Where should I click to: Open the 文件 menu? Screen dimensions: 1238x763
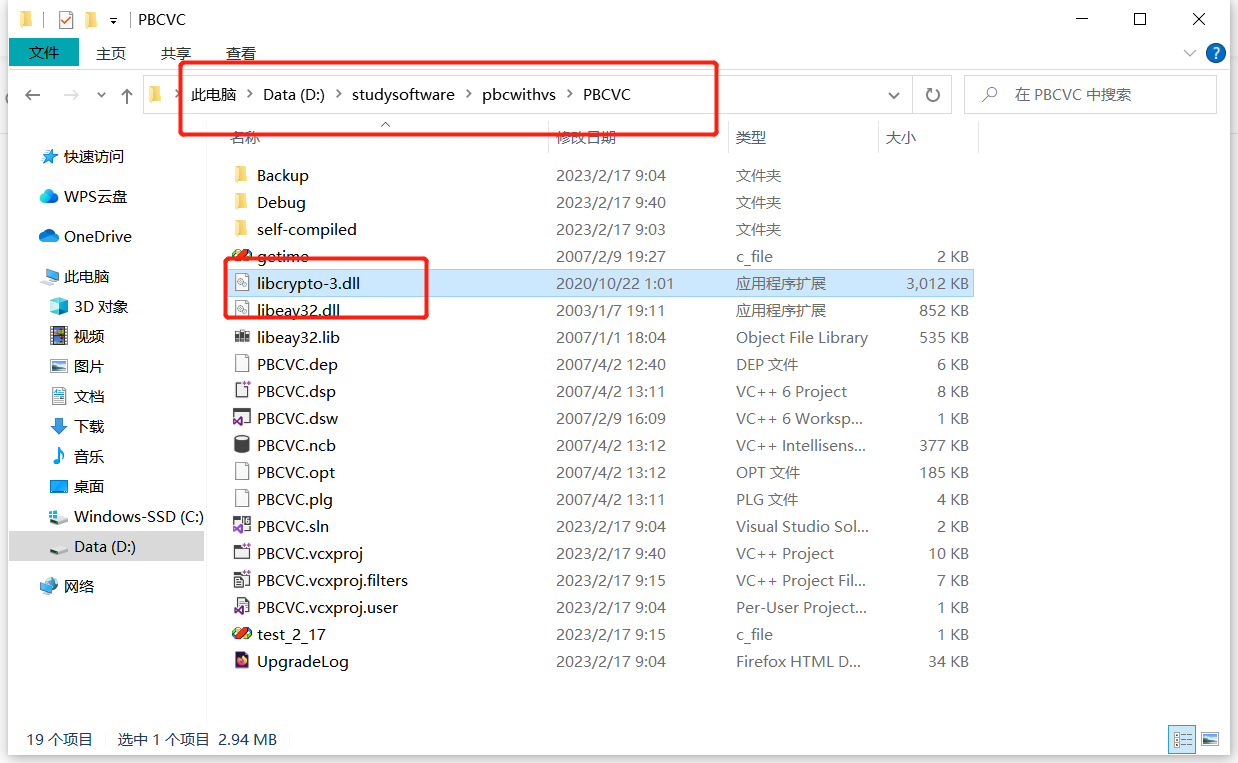pos(43,53)
